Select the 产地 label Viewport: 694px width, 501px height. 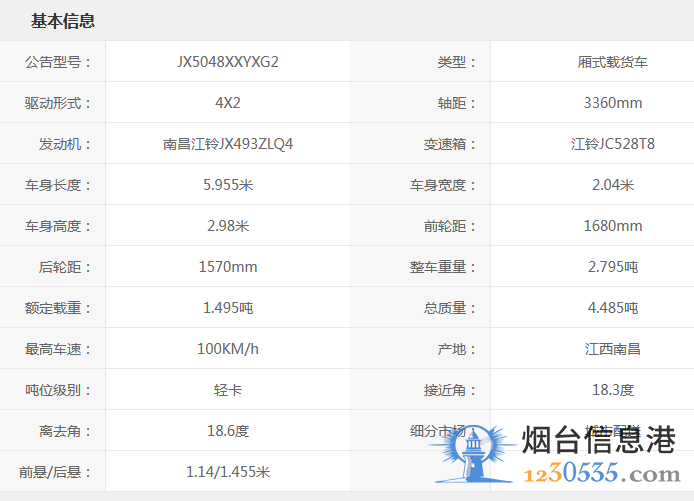click(456, 349)
